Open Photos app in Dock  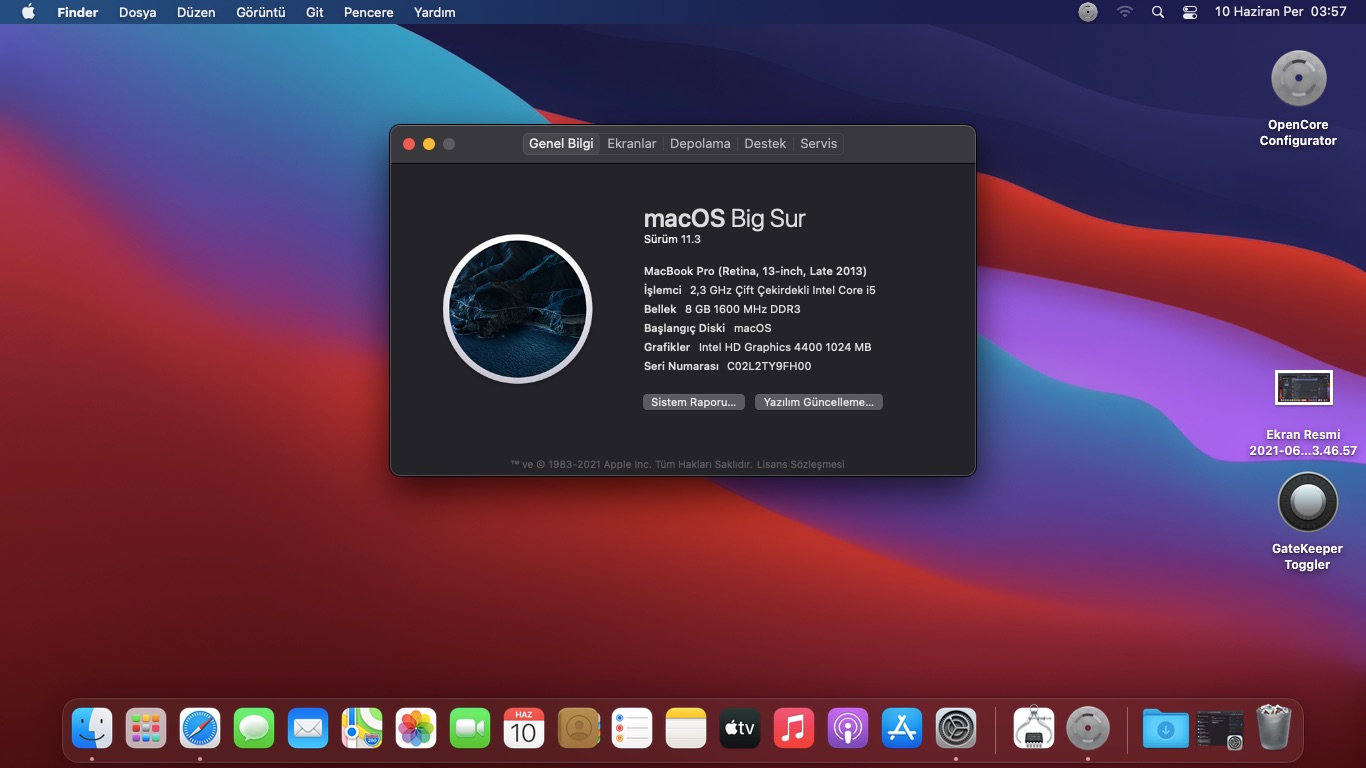click(x=416, y=728)
